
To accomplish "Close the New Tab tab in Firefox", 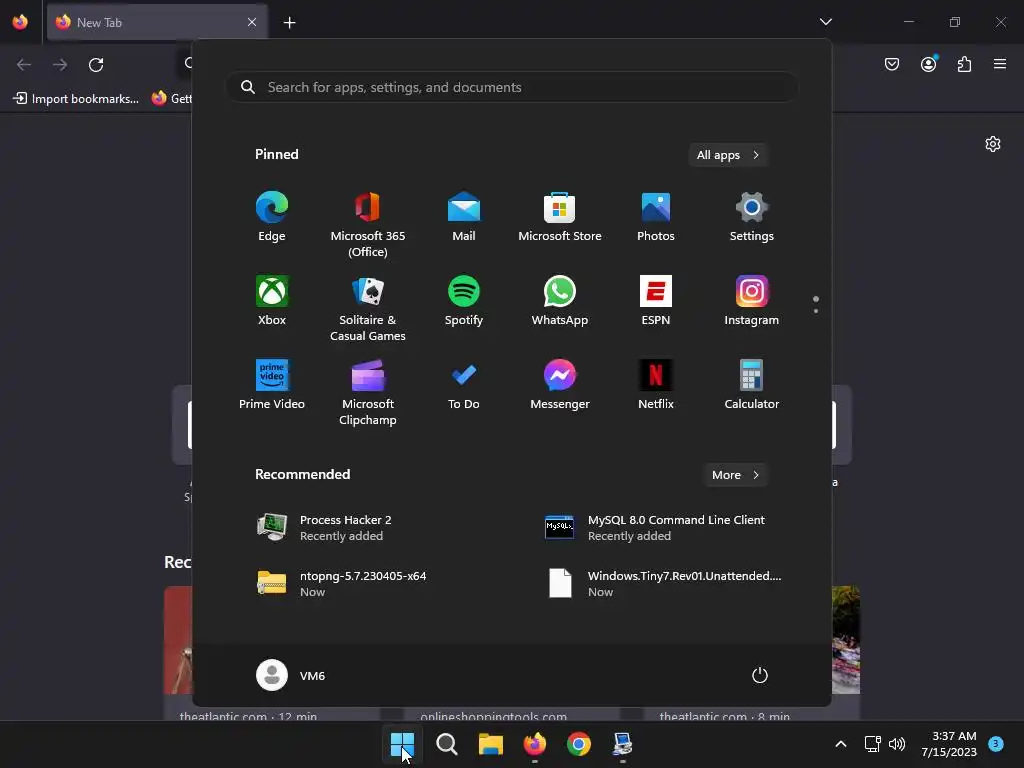I will (x=252, y=22).
